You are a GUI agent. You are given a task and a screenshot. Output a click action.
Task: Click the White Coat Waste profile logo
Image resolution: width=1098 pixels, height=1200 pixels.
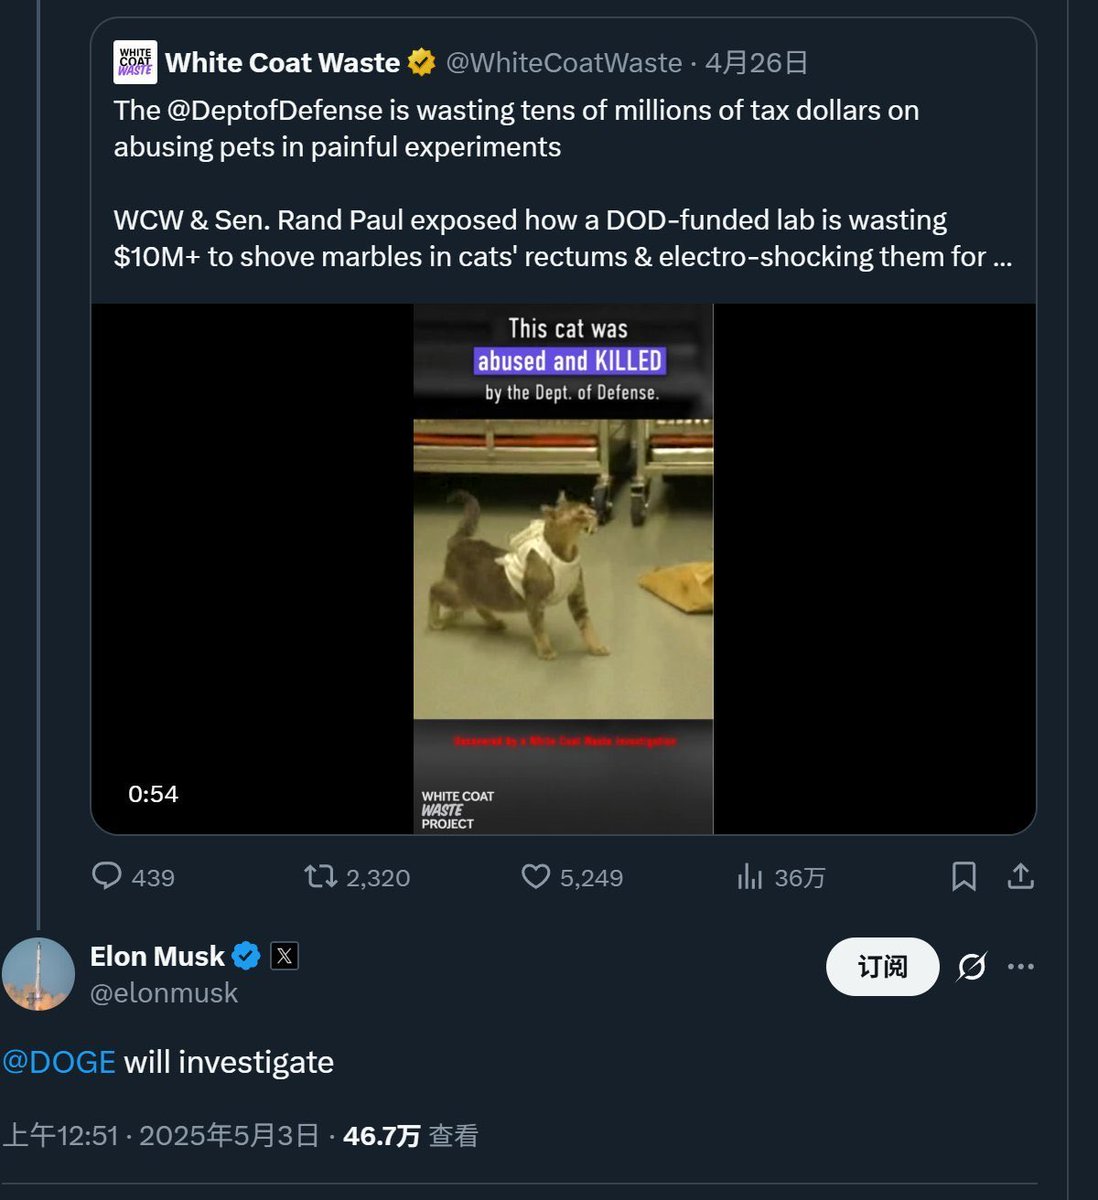[135, 63]
